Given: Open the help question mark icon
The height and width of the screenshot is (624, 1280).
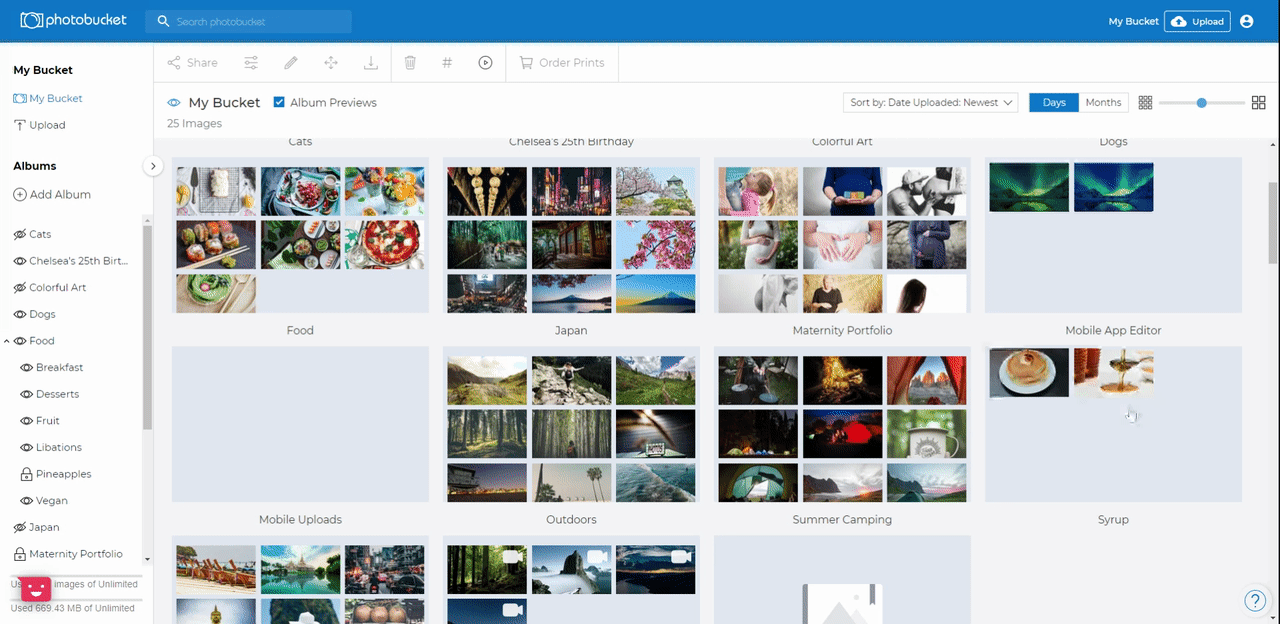Looking at the screenshot, I should click(1255, 600).
